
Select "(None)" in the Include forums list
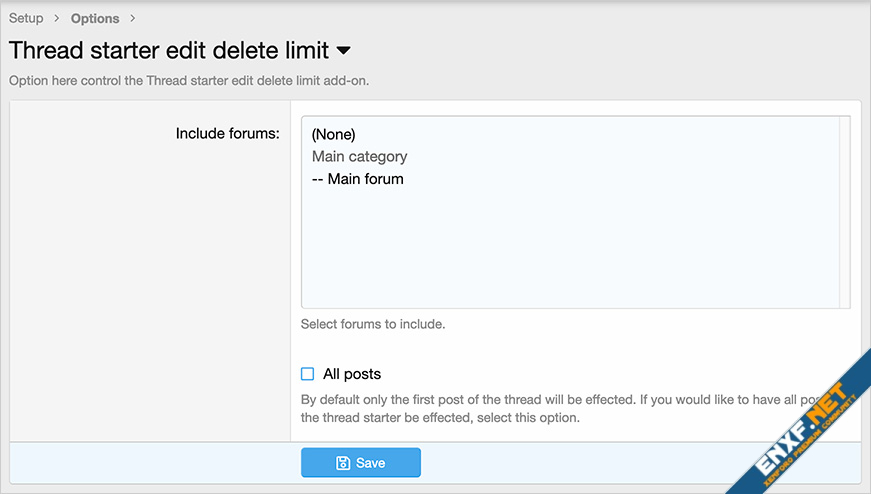[x=334, y=134]
